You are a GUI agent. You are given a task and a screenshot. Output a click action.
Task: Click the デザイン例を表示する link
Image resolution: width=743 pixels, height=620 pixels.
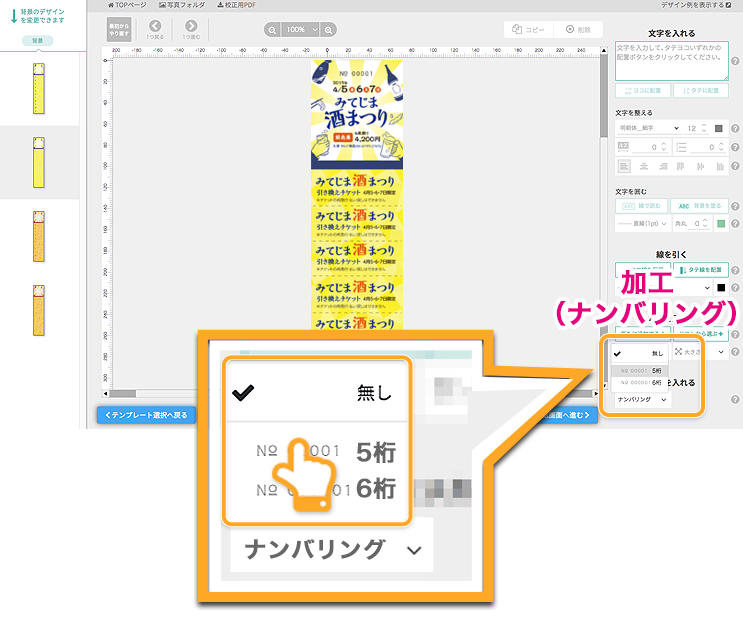695,5
